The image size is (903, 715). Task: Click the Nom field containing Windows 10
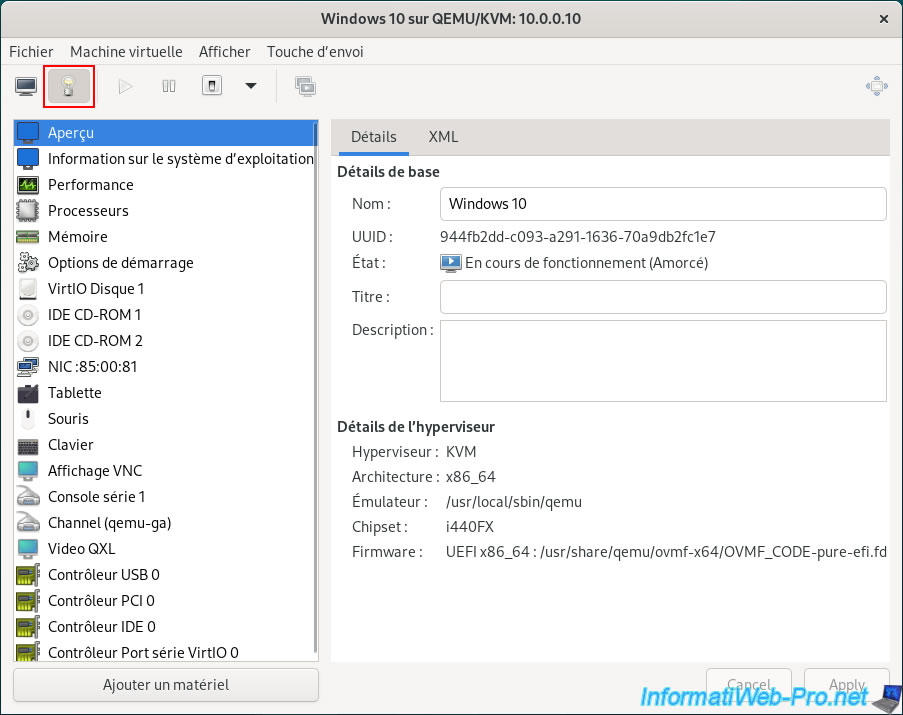click(x=663, y=204)
